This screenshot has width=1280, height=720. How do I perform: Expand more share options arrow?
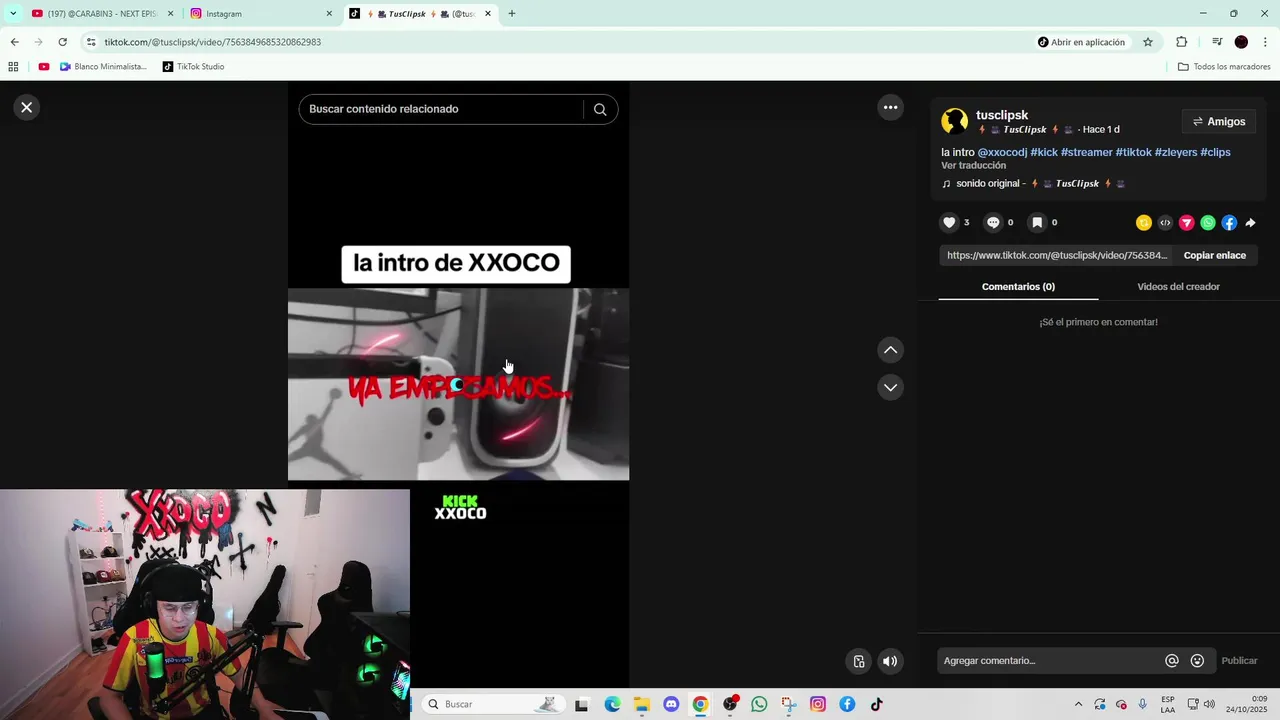(x=1250, y=223)
